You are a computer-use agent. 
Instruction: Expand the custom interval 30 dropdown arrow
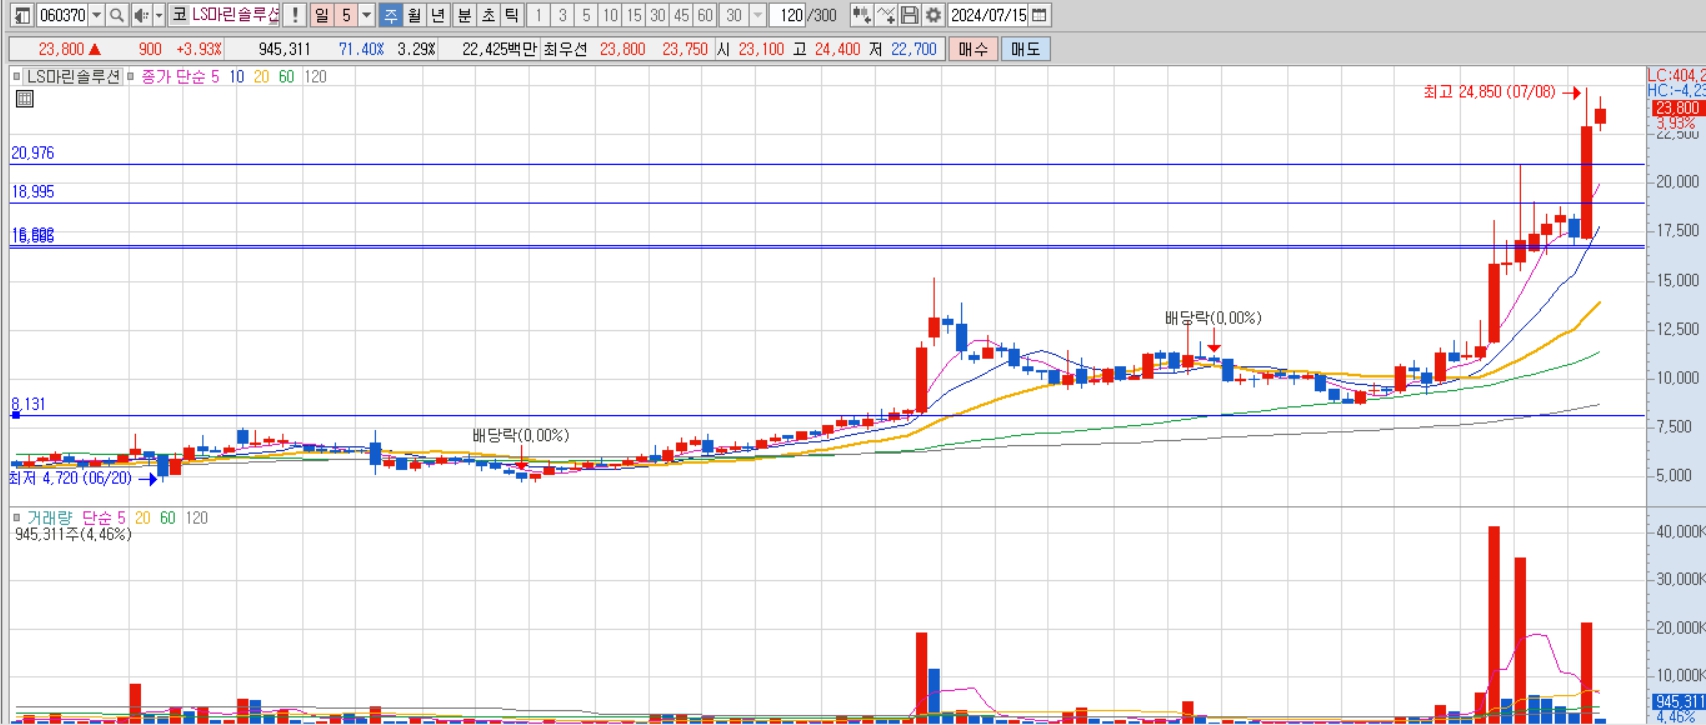tap(757, 15)
